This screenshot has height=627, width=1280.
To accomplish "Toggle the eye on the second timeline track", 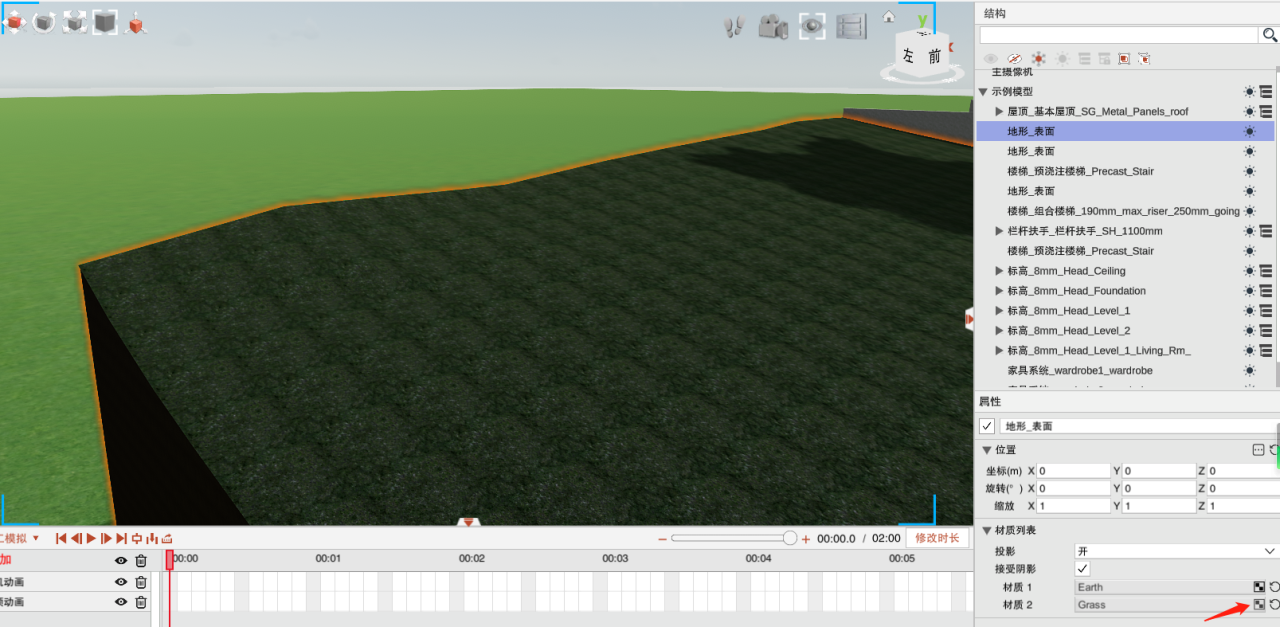I will tap(121, 582).
